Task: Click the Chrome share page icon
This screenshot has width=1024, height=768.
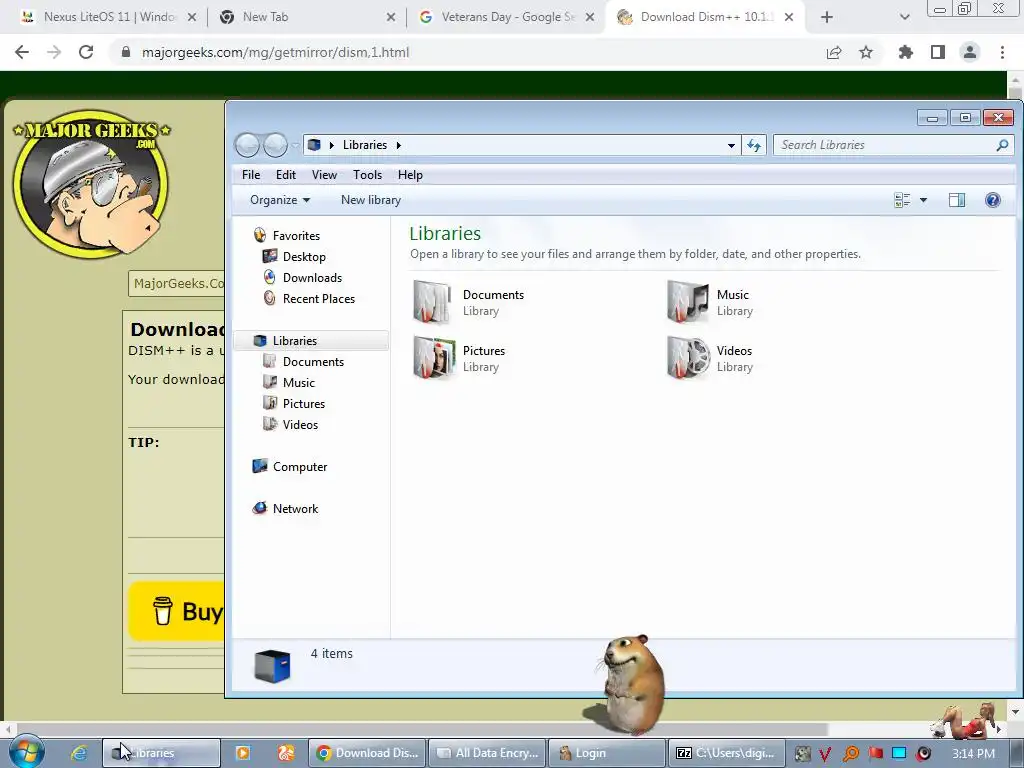Action: pyautogui.click(x=834, y=52)
